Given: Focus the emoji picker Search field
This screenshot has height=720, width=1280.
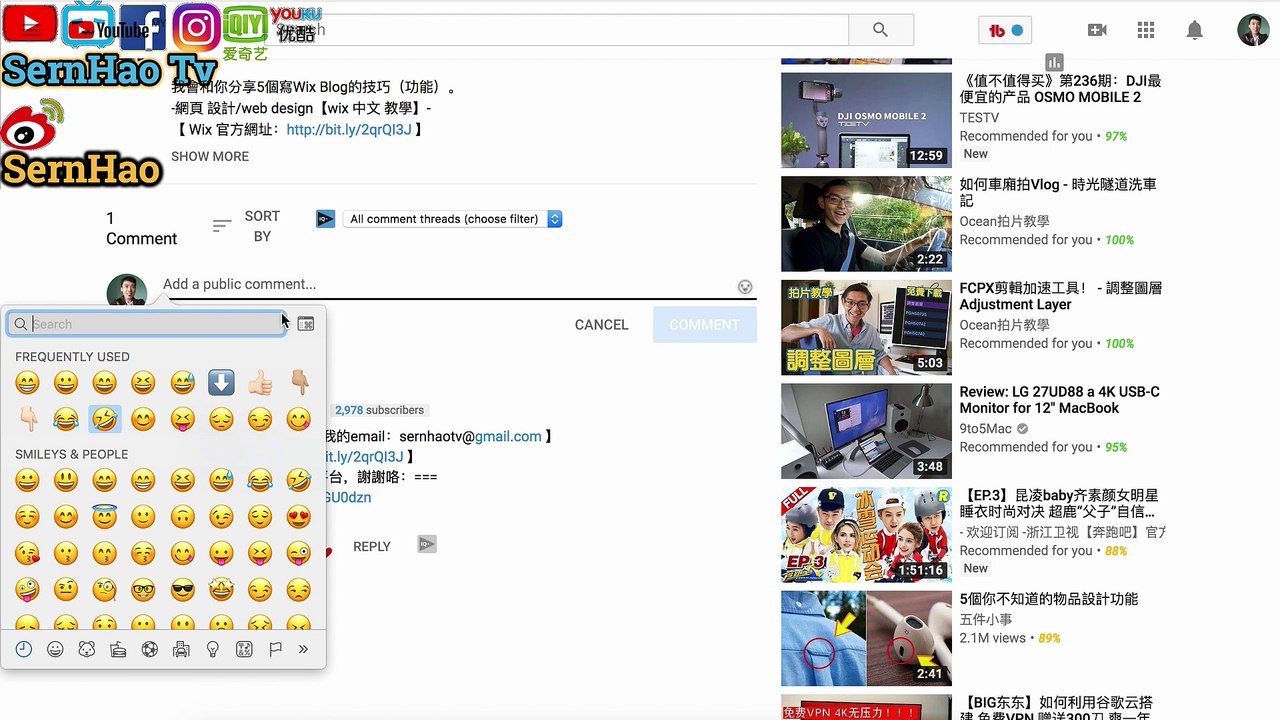Looking at the screenshot, I should [x=147, y=324].
